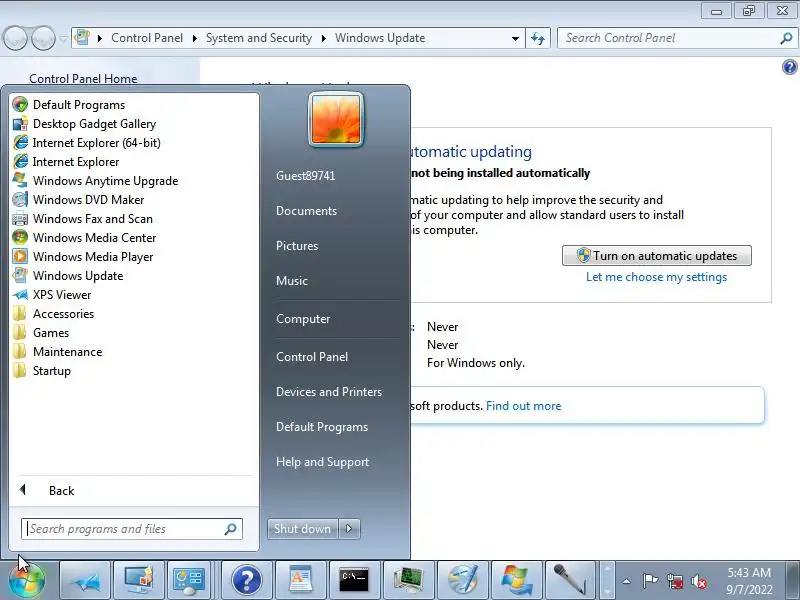Click the Find out more link

point(523,406)
